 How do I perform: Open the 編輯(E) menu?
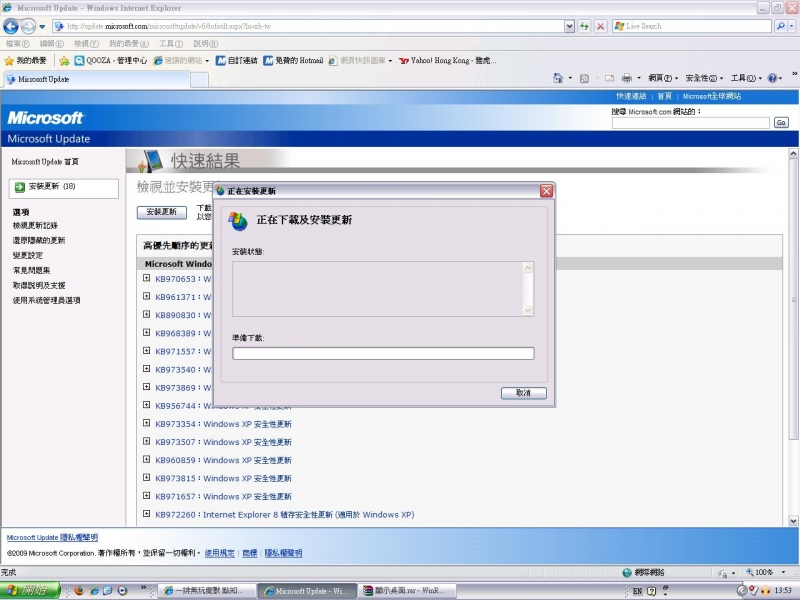click(52, 44)
